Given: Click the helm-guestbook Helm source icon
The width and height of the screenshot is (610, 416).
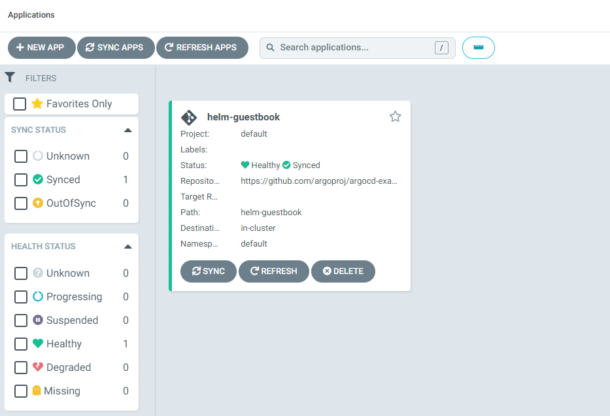Looking at the screenshot, I should [x=189, y=117].
